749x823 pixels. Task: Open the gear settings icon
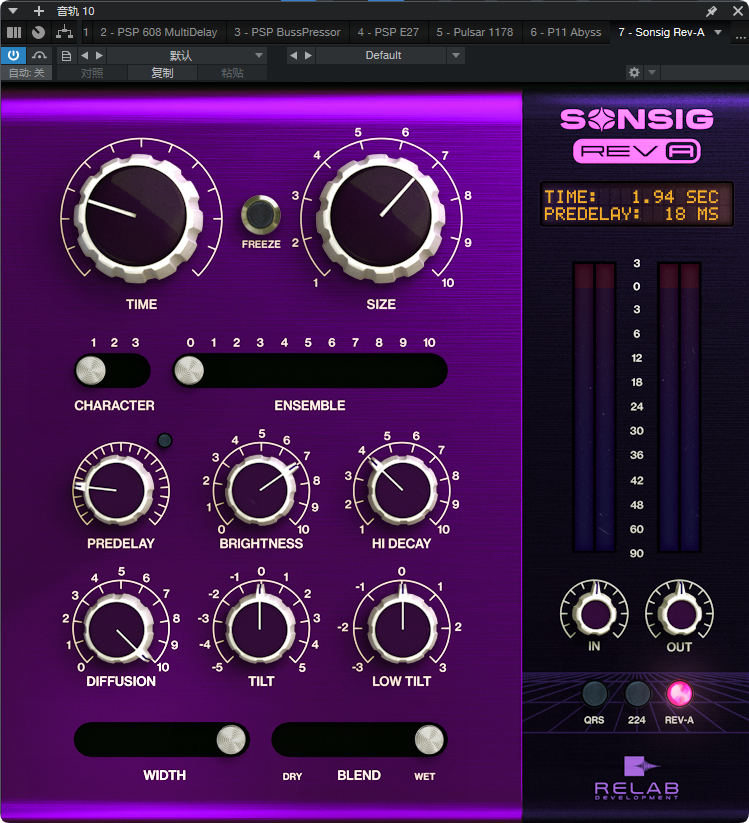[634, 72]
